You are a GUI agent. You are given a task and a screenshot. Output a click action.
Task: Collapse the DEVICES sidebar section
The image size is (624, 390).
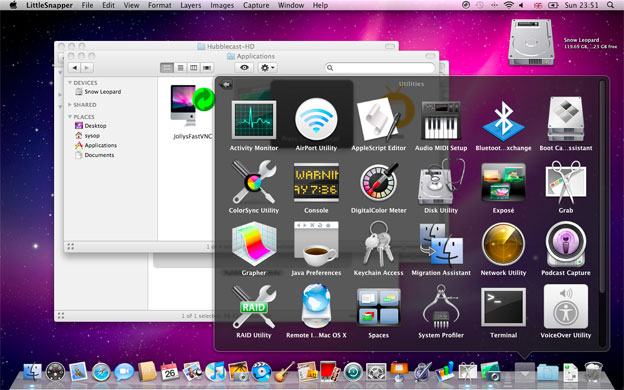click(x=70, y=83)
